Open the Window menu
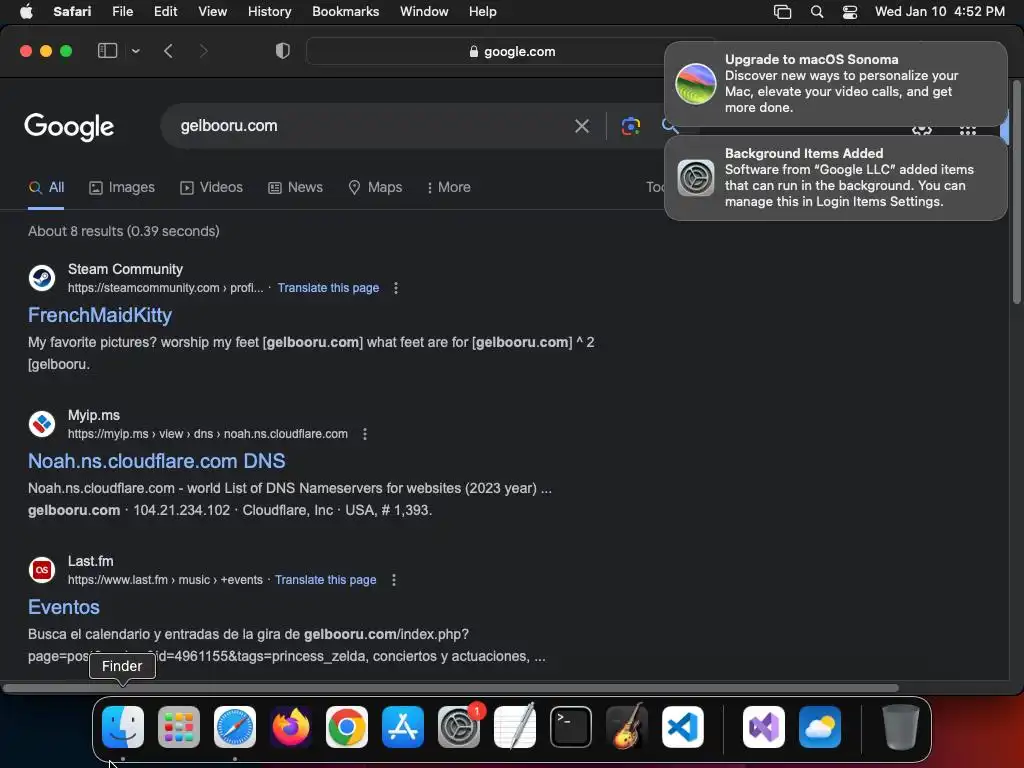This screenshot has height=768, width=1024. click(424, 12)
